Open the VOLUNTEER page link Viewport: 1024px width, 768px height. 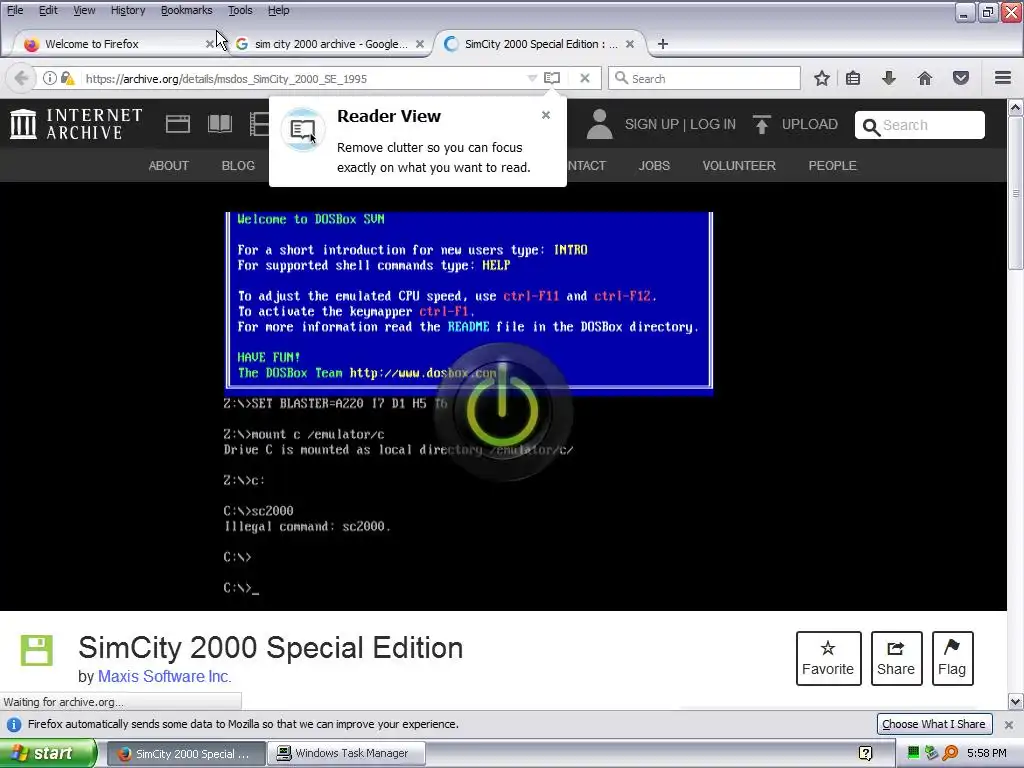click(739, 166)
